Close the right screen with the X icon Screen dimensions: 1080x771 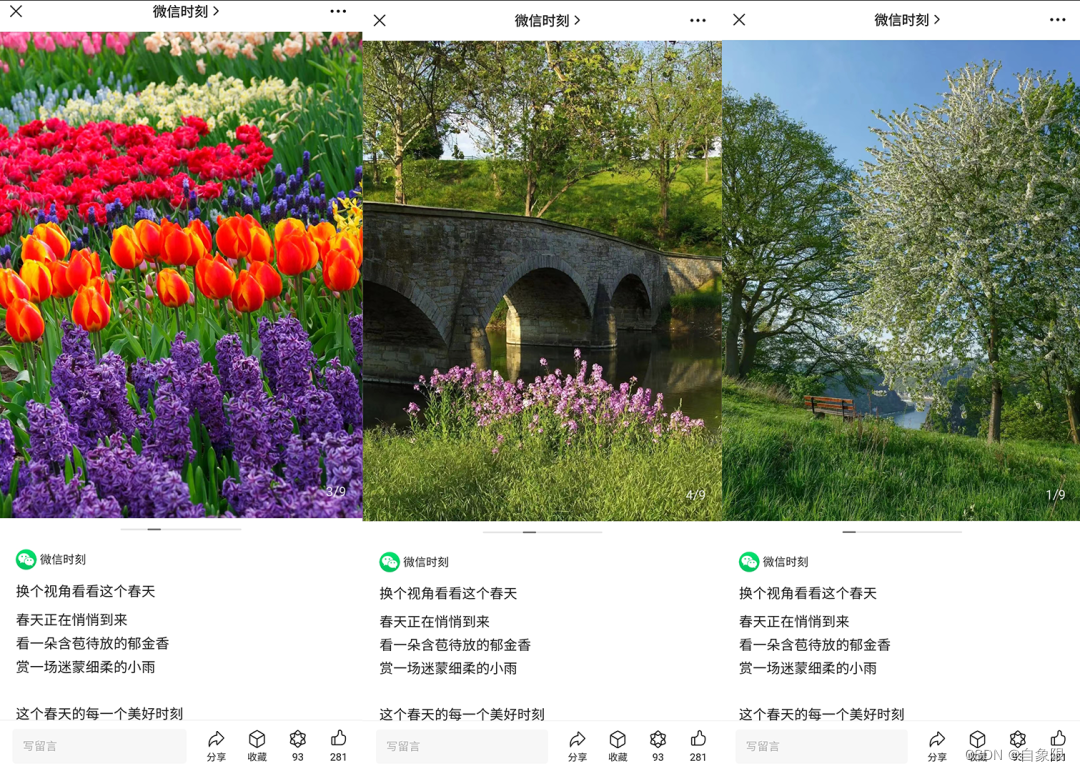click(739, 19)
